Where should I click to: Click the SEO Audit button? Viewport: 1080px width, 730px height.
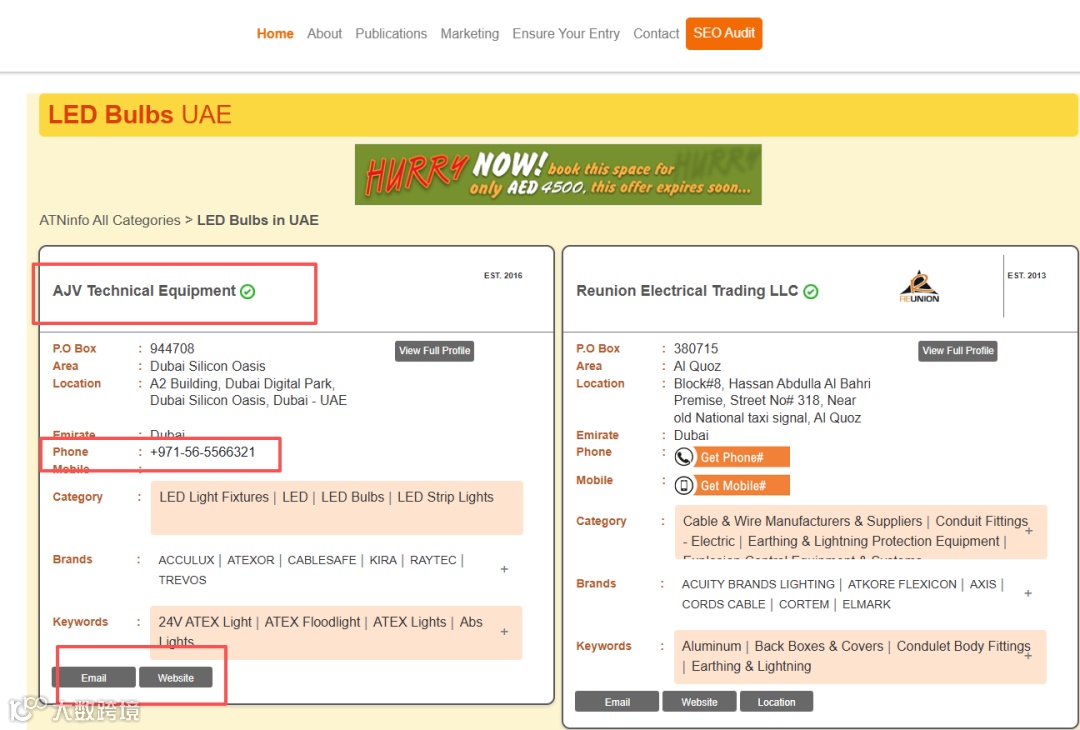click(x=724, y=33)
